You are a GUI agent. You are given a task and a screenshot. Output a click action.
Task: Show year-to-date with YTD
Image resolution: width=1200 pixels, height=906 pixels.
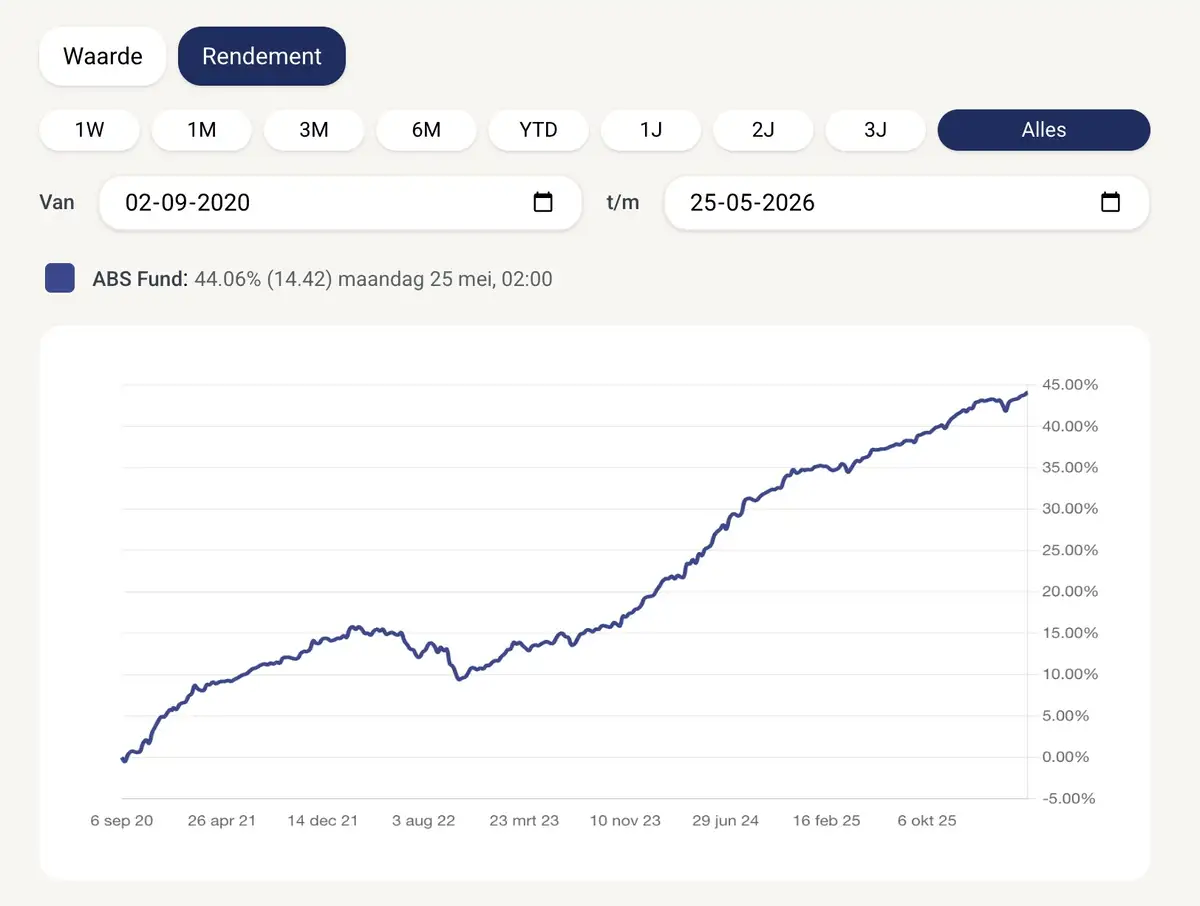click(x=538, y=130)
